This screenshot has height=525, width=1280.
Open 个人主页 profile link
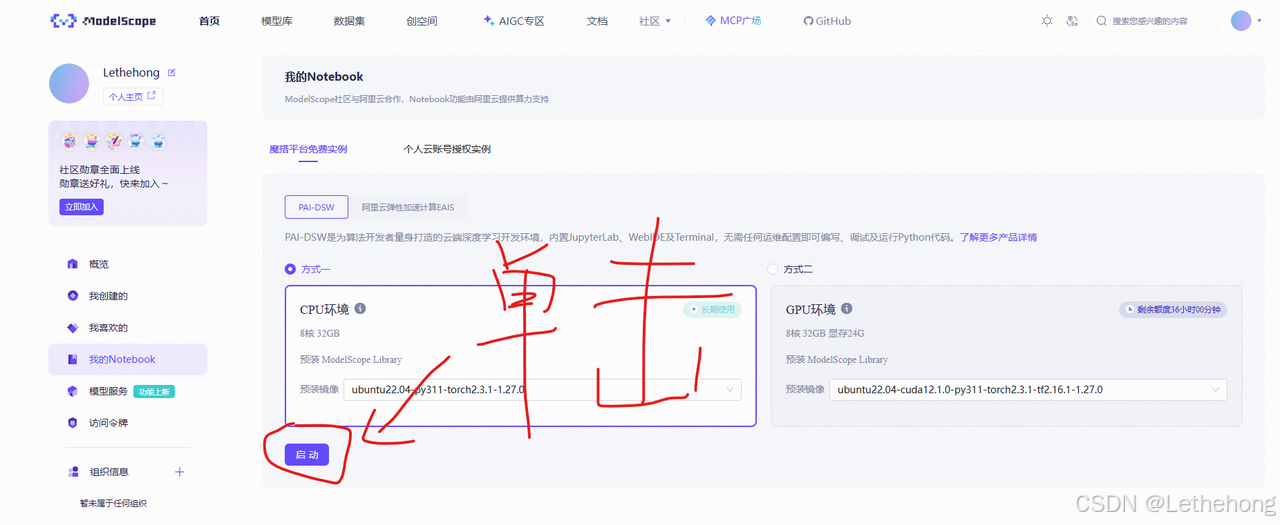(133, 96)
